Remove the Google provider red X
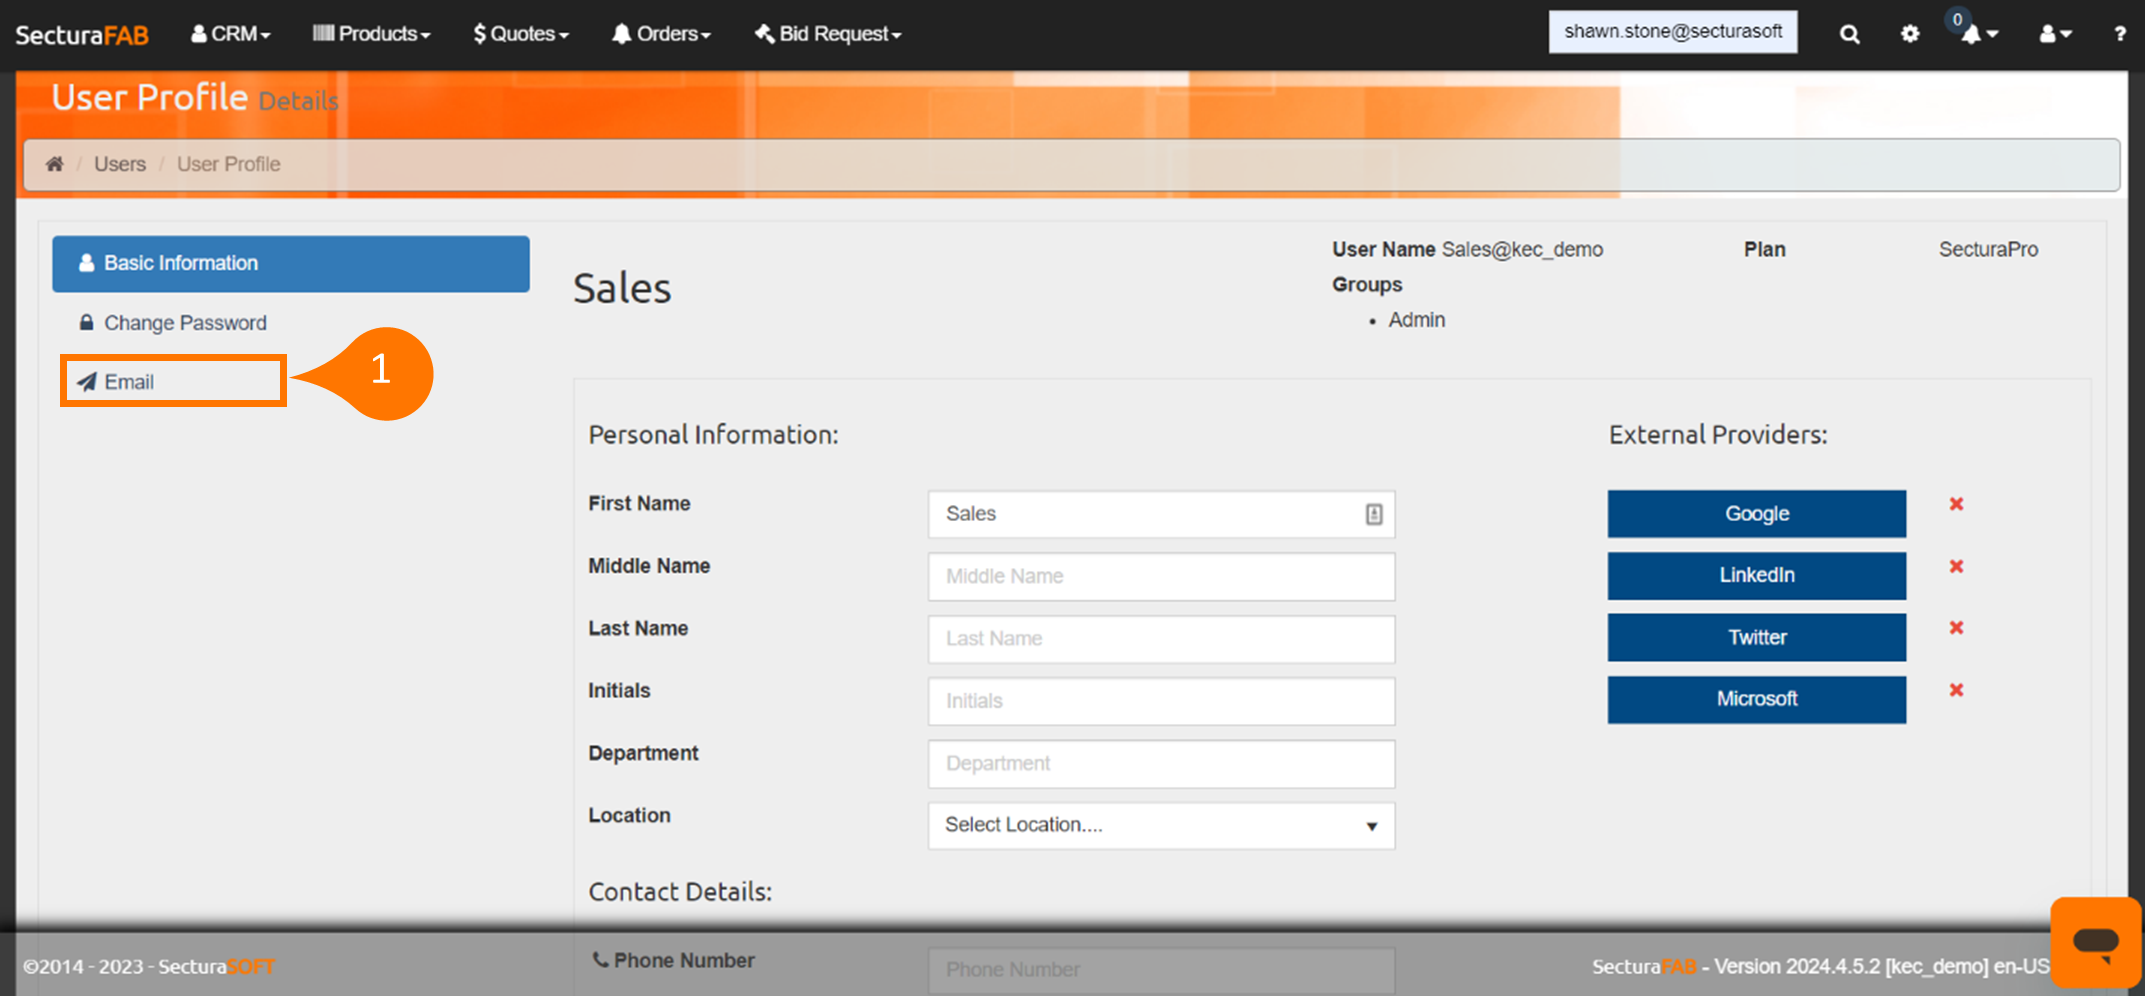The image size is (2145, 996). (1956, 504)
